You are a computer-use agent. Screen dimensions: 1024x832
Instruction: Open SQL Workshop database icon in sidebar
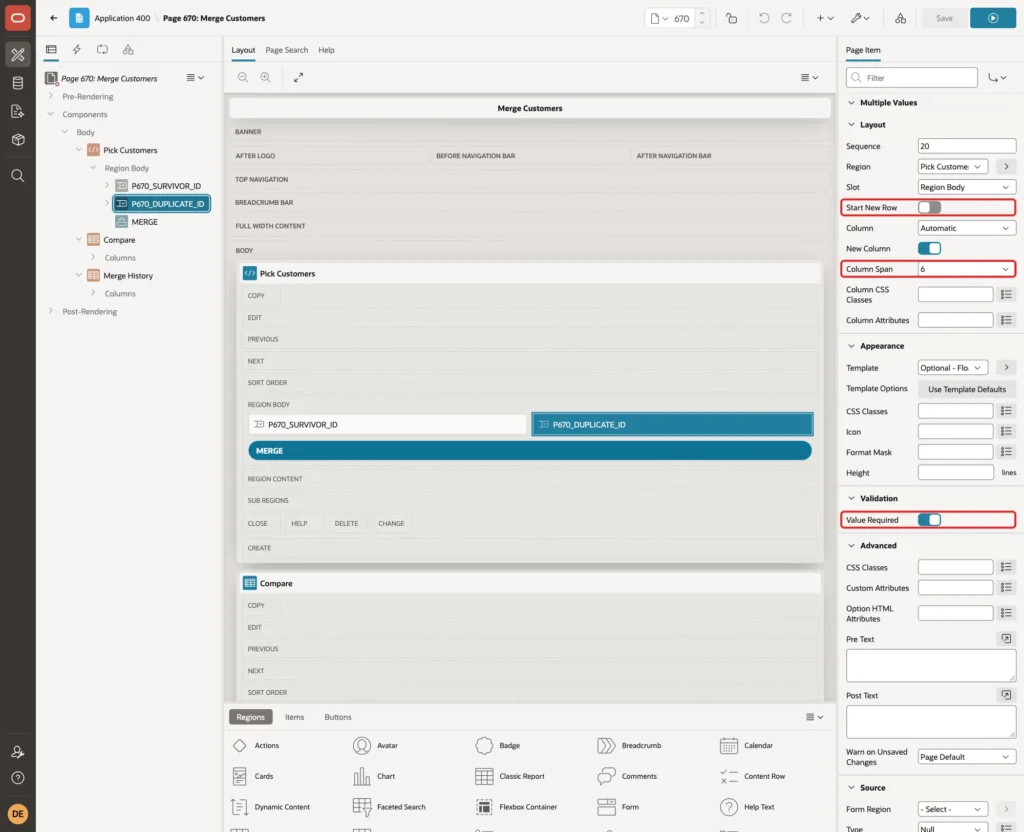pyautogui.click(x=18, y=83)
